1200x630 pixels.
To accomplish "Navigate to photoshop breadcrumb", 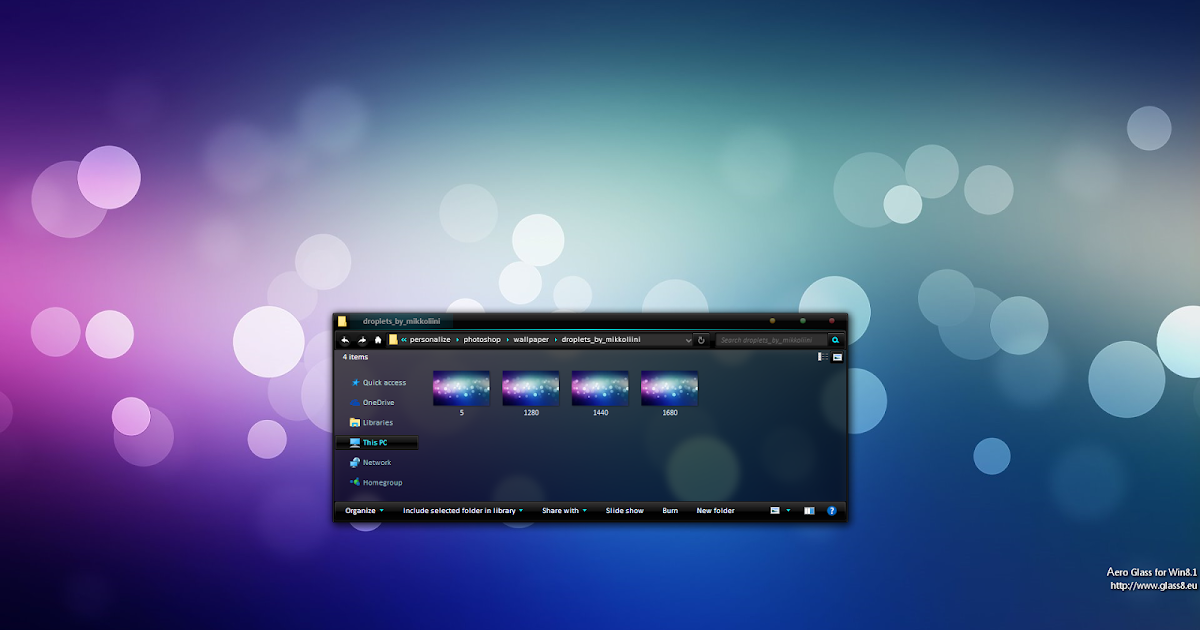I will 482,340.
